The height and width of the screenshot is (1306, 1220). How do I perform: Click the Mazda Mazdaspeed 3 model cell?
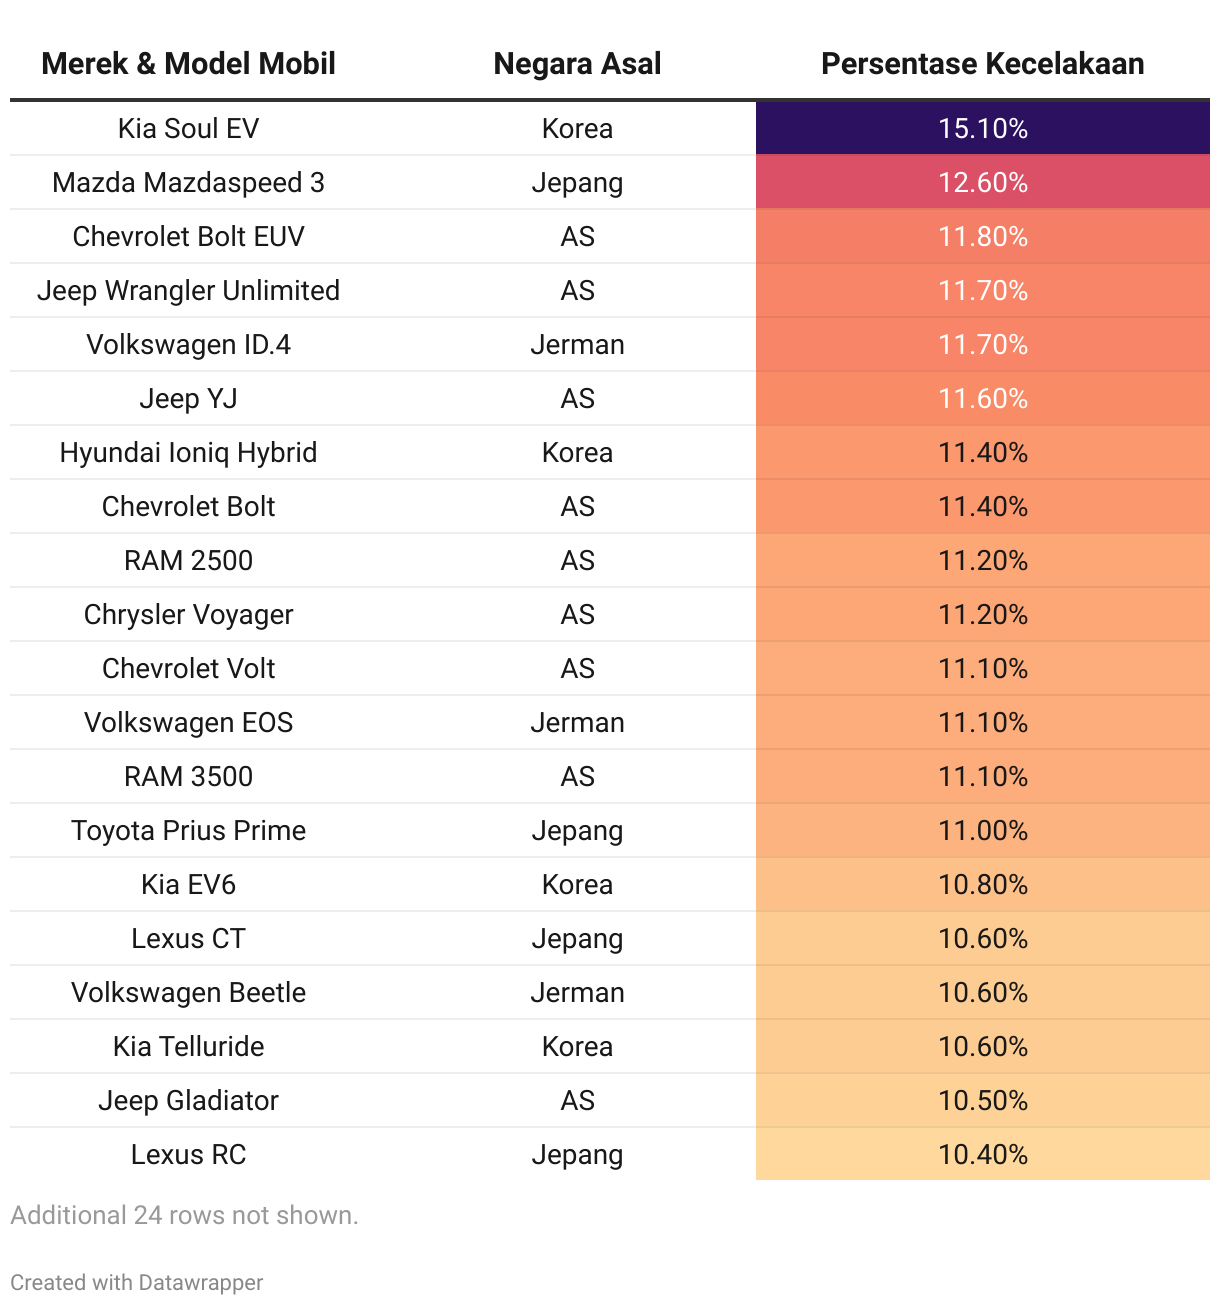[188, 183]
